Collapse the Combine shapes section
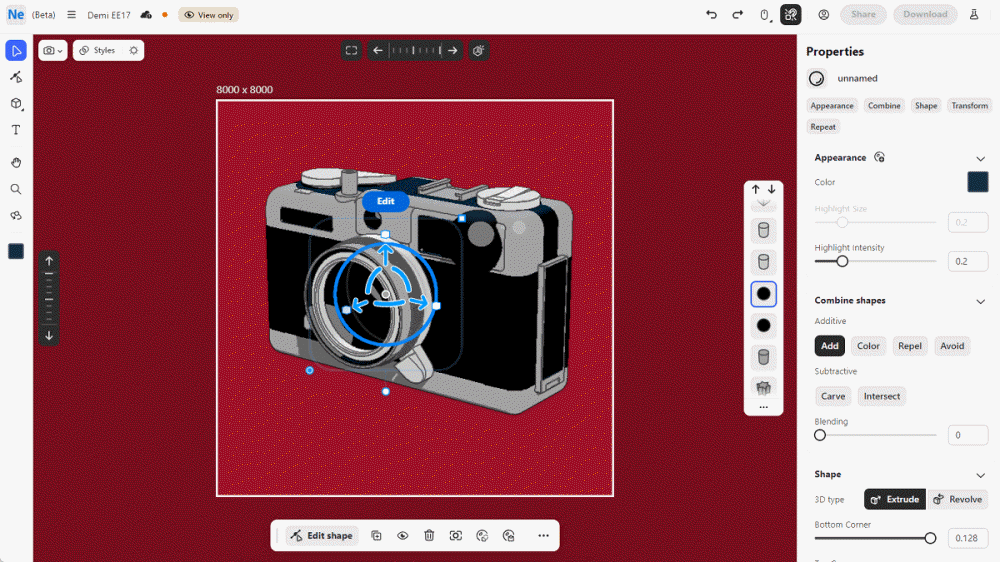Image resolution: width=1000 pixels, height=562 pixels. click(980, 301)
